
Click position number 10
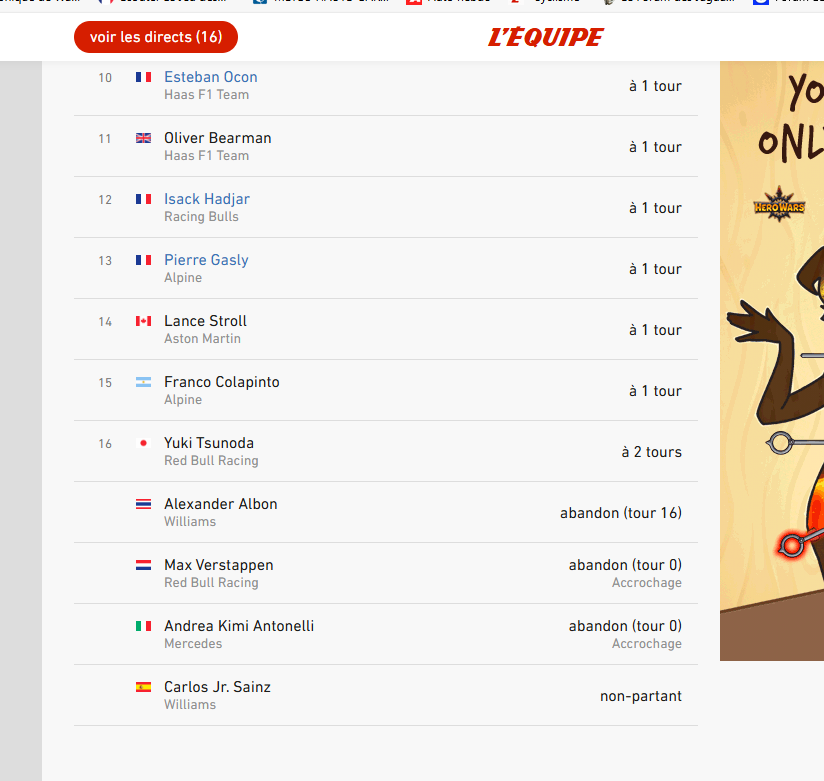click(105, 78)
